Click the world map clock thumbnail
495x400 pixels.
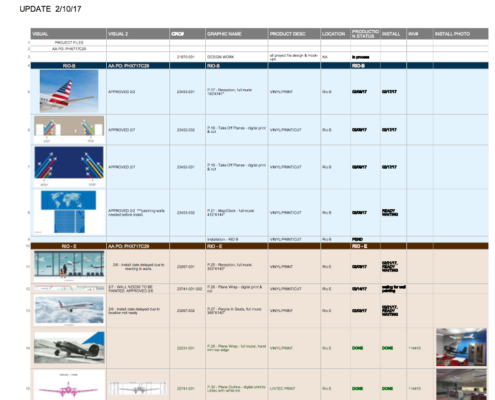tap(69, 212)
